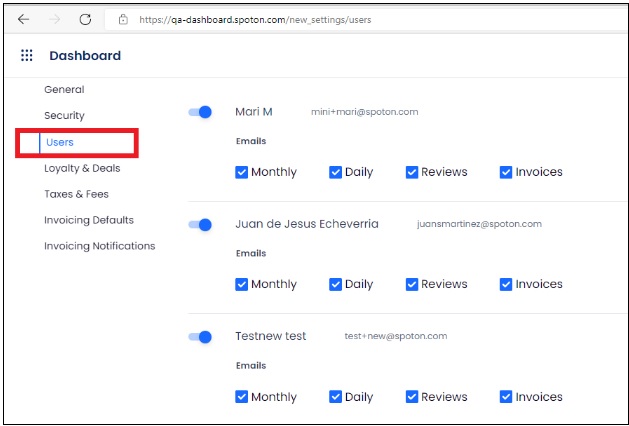Open Invoicing Notifications settings
The height and width of the screenshot is (426, 629).
(99, 246)
